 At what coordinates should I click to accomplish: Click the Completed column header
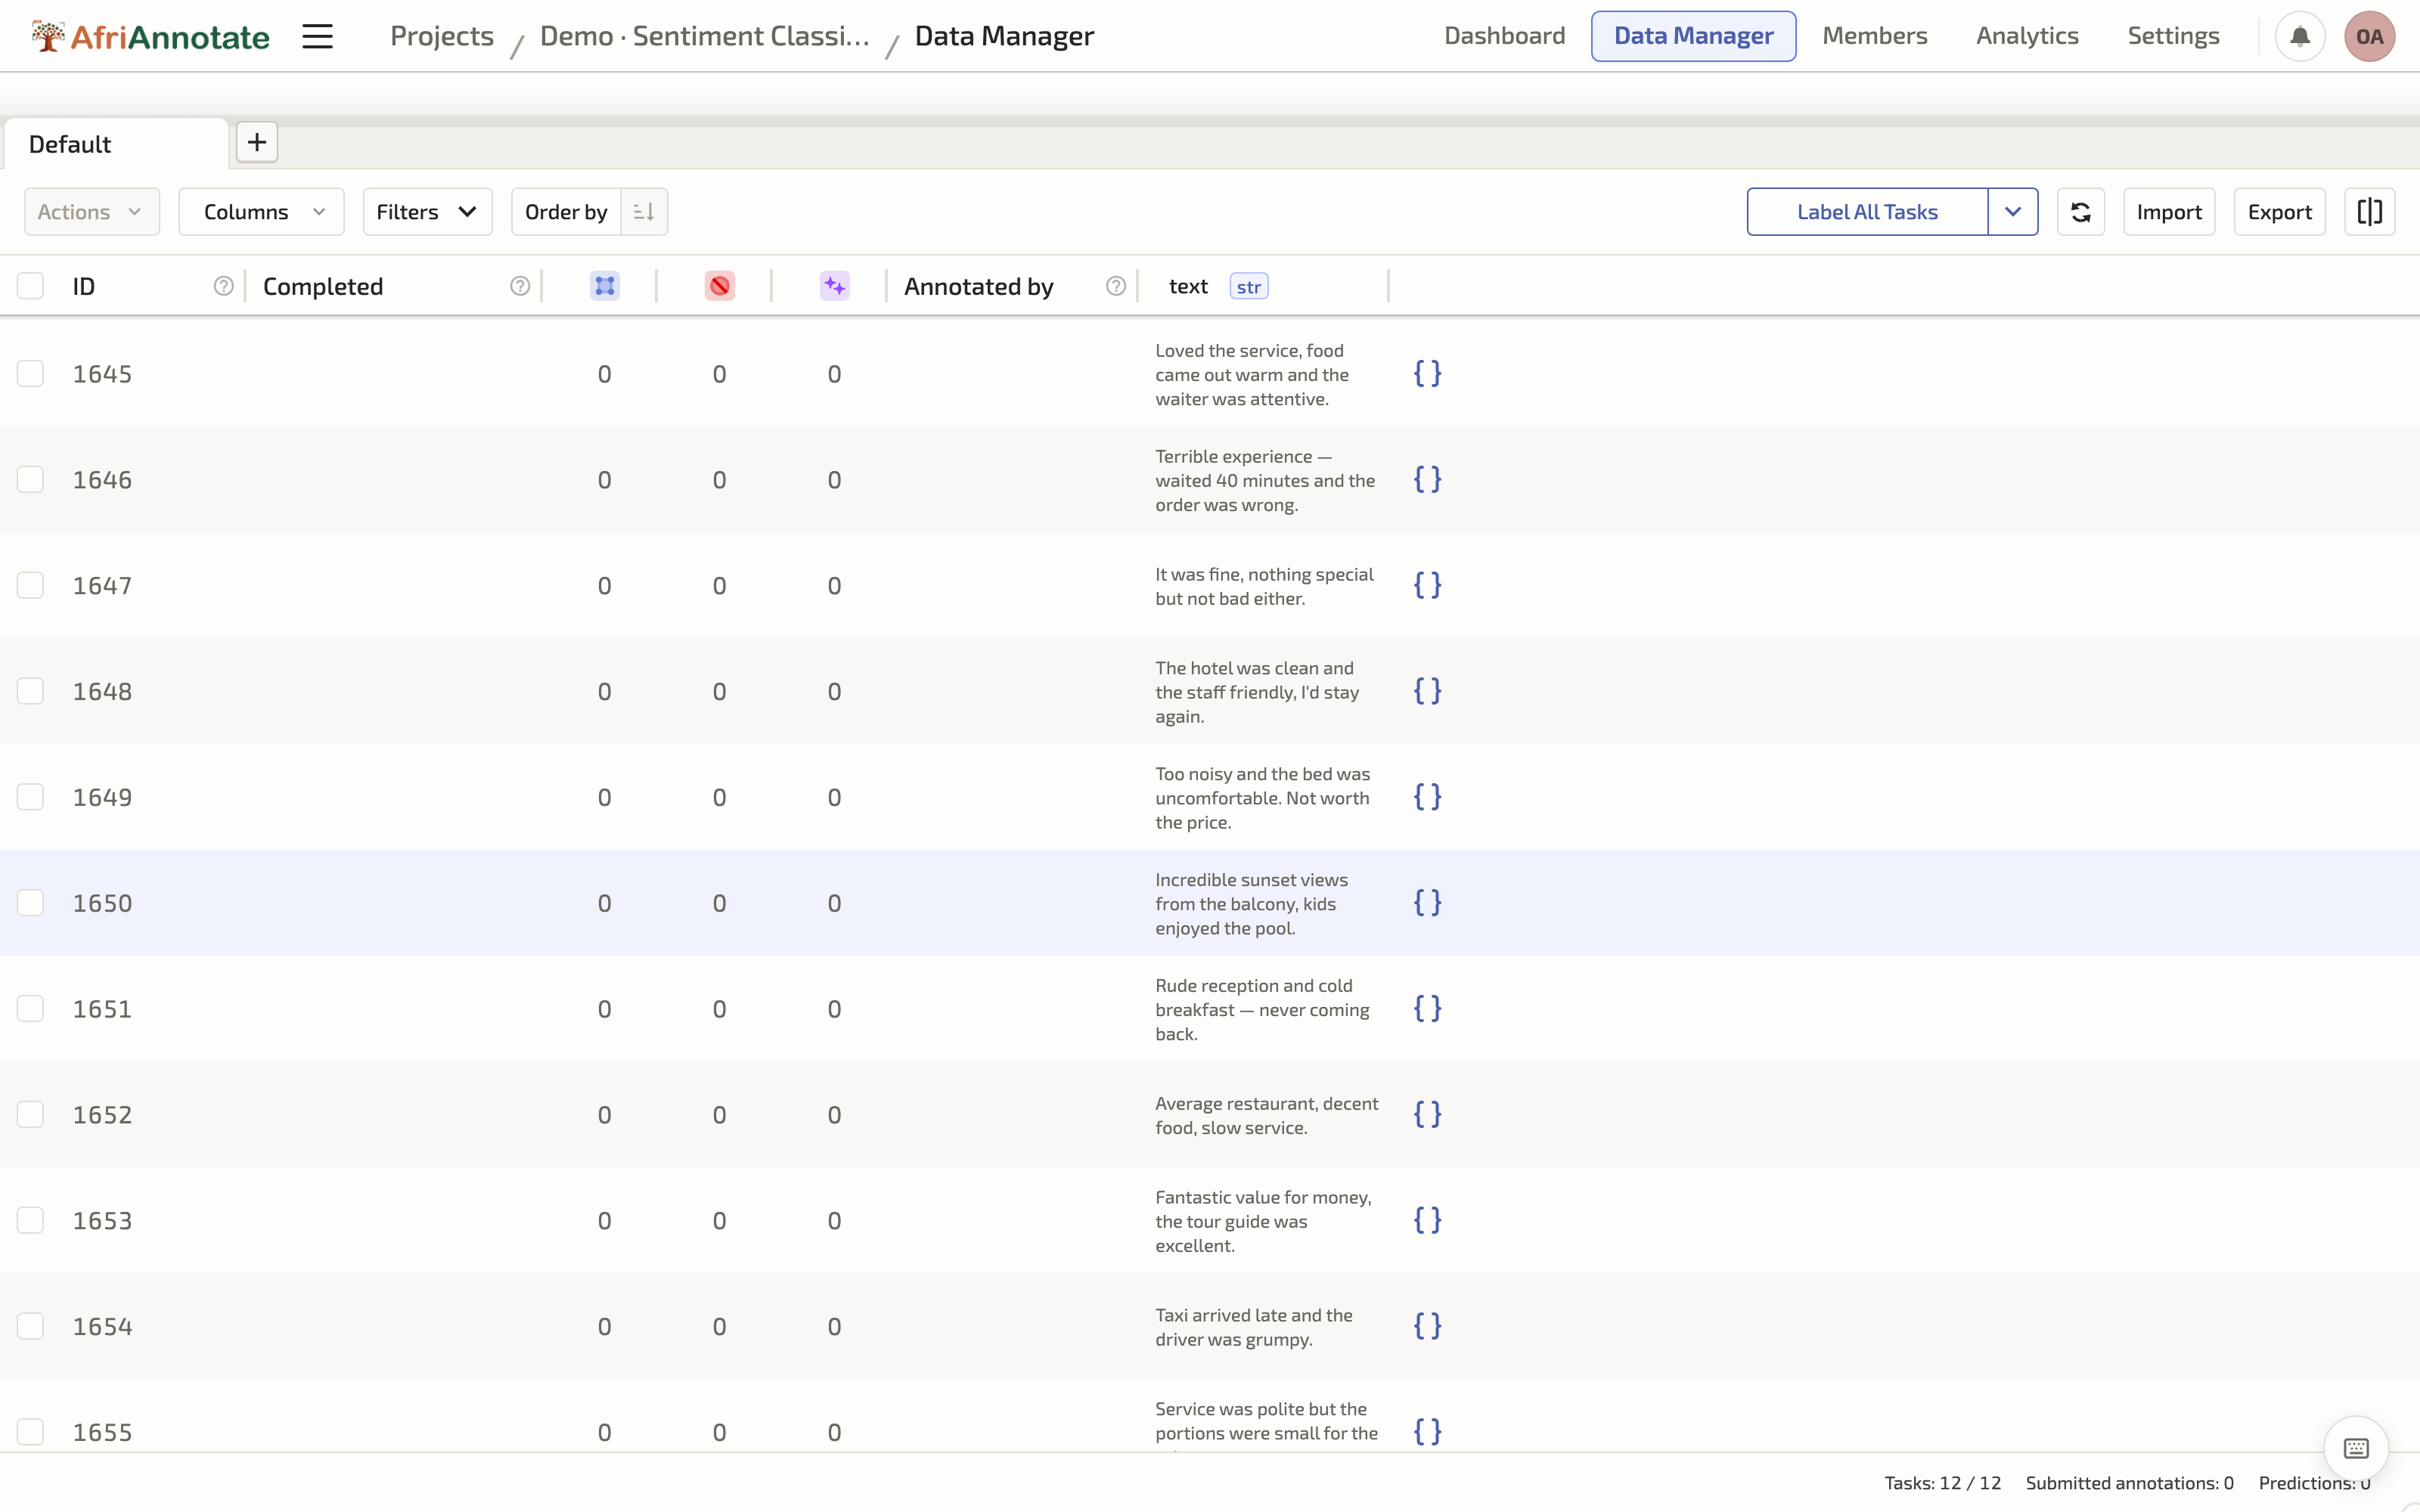(x=323, y=286)
